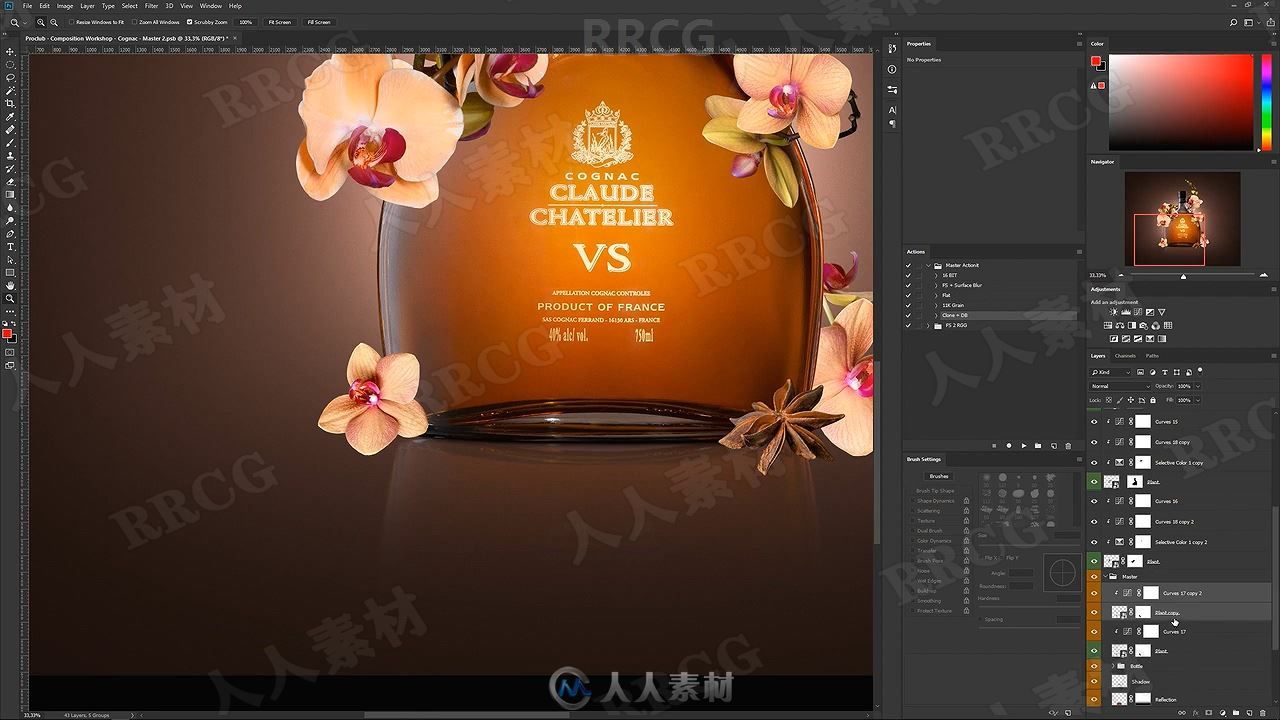Hide the Curves 16 layer
Image resolution: width=1280 pixels, height=720 pixels.
(x=1094, y=501)
